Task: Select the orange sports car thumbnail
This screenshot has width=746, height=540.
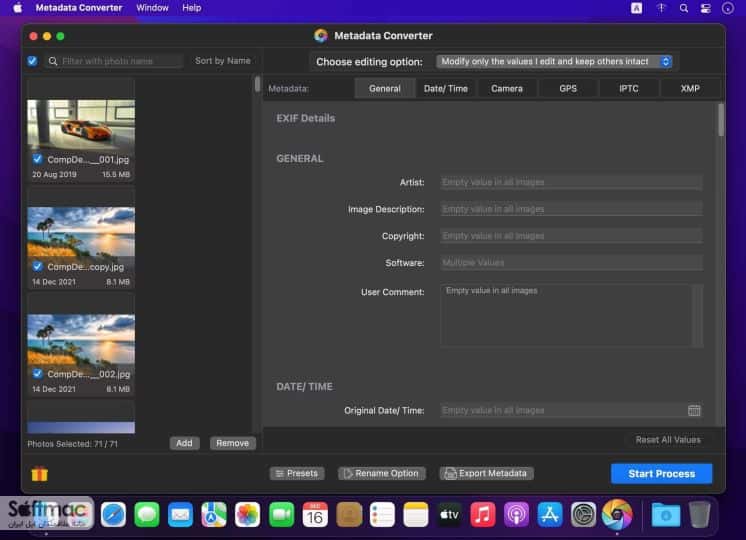Action: pyautogui.click(x=81, y=124)
